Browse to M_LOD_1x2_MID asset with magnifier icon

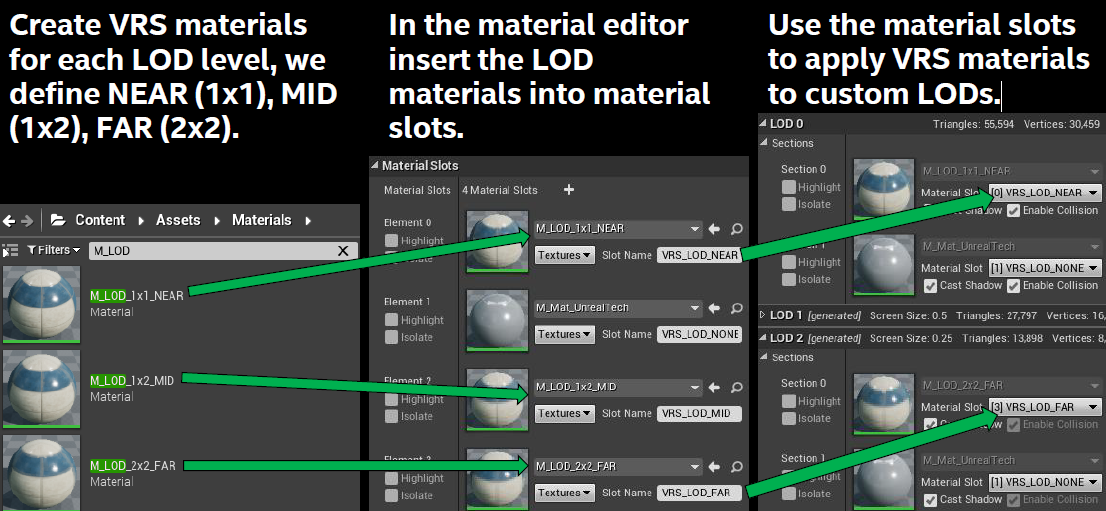pyautogui.click(x=736, y=387)
